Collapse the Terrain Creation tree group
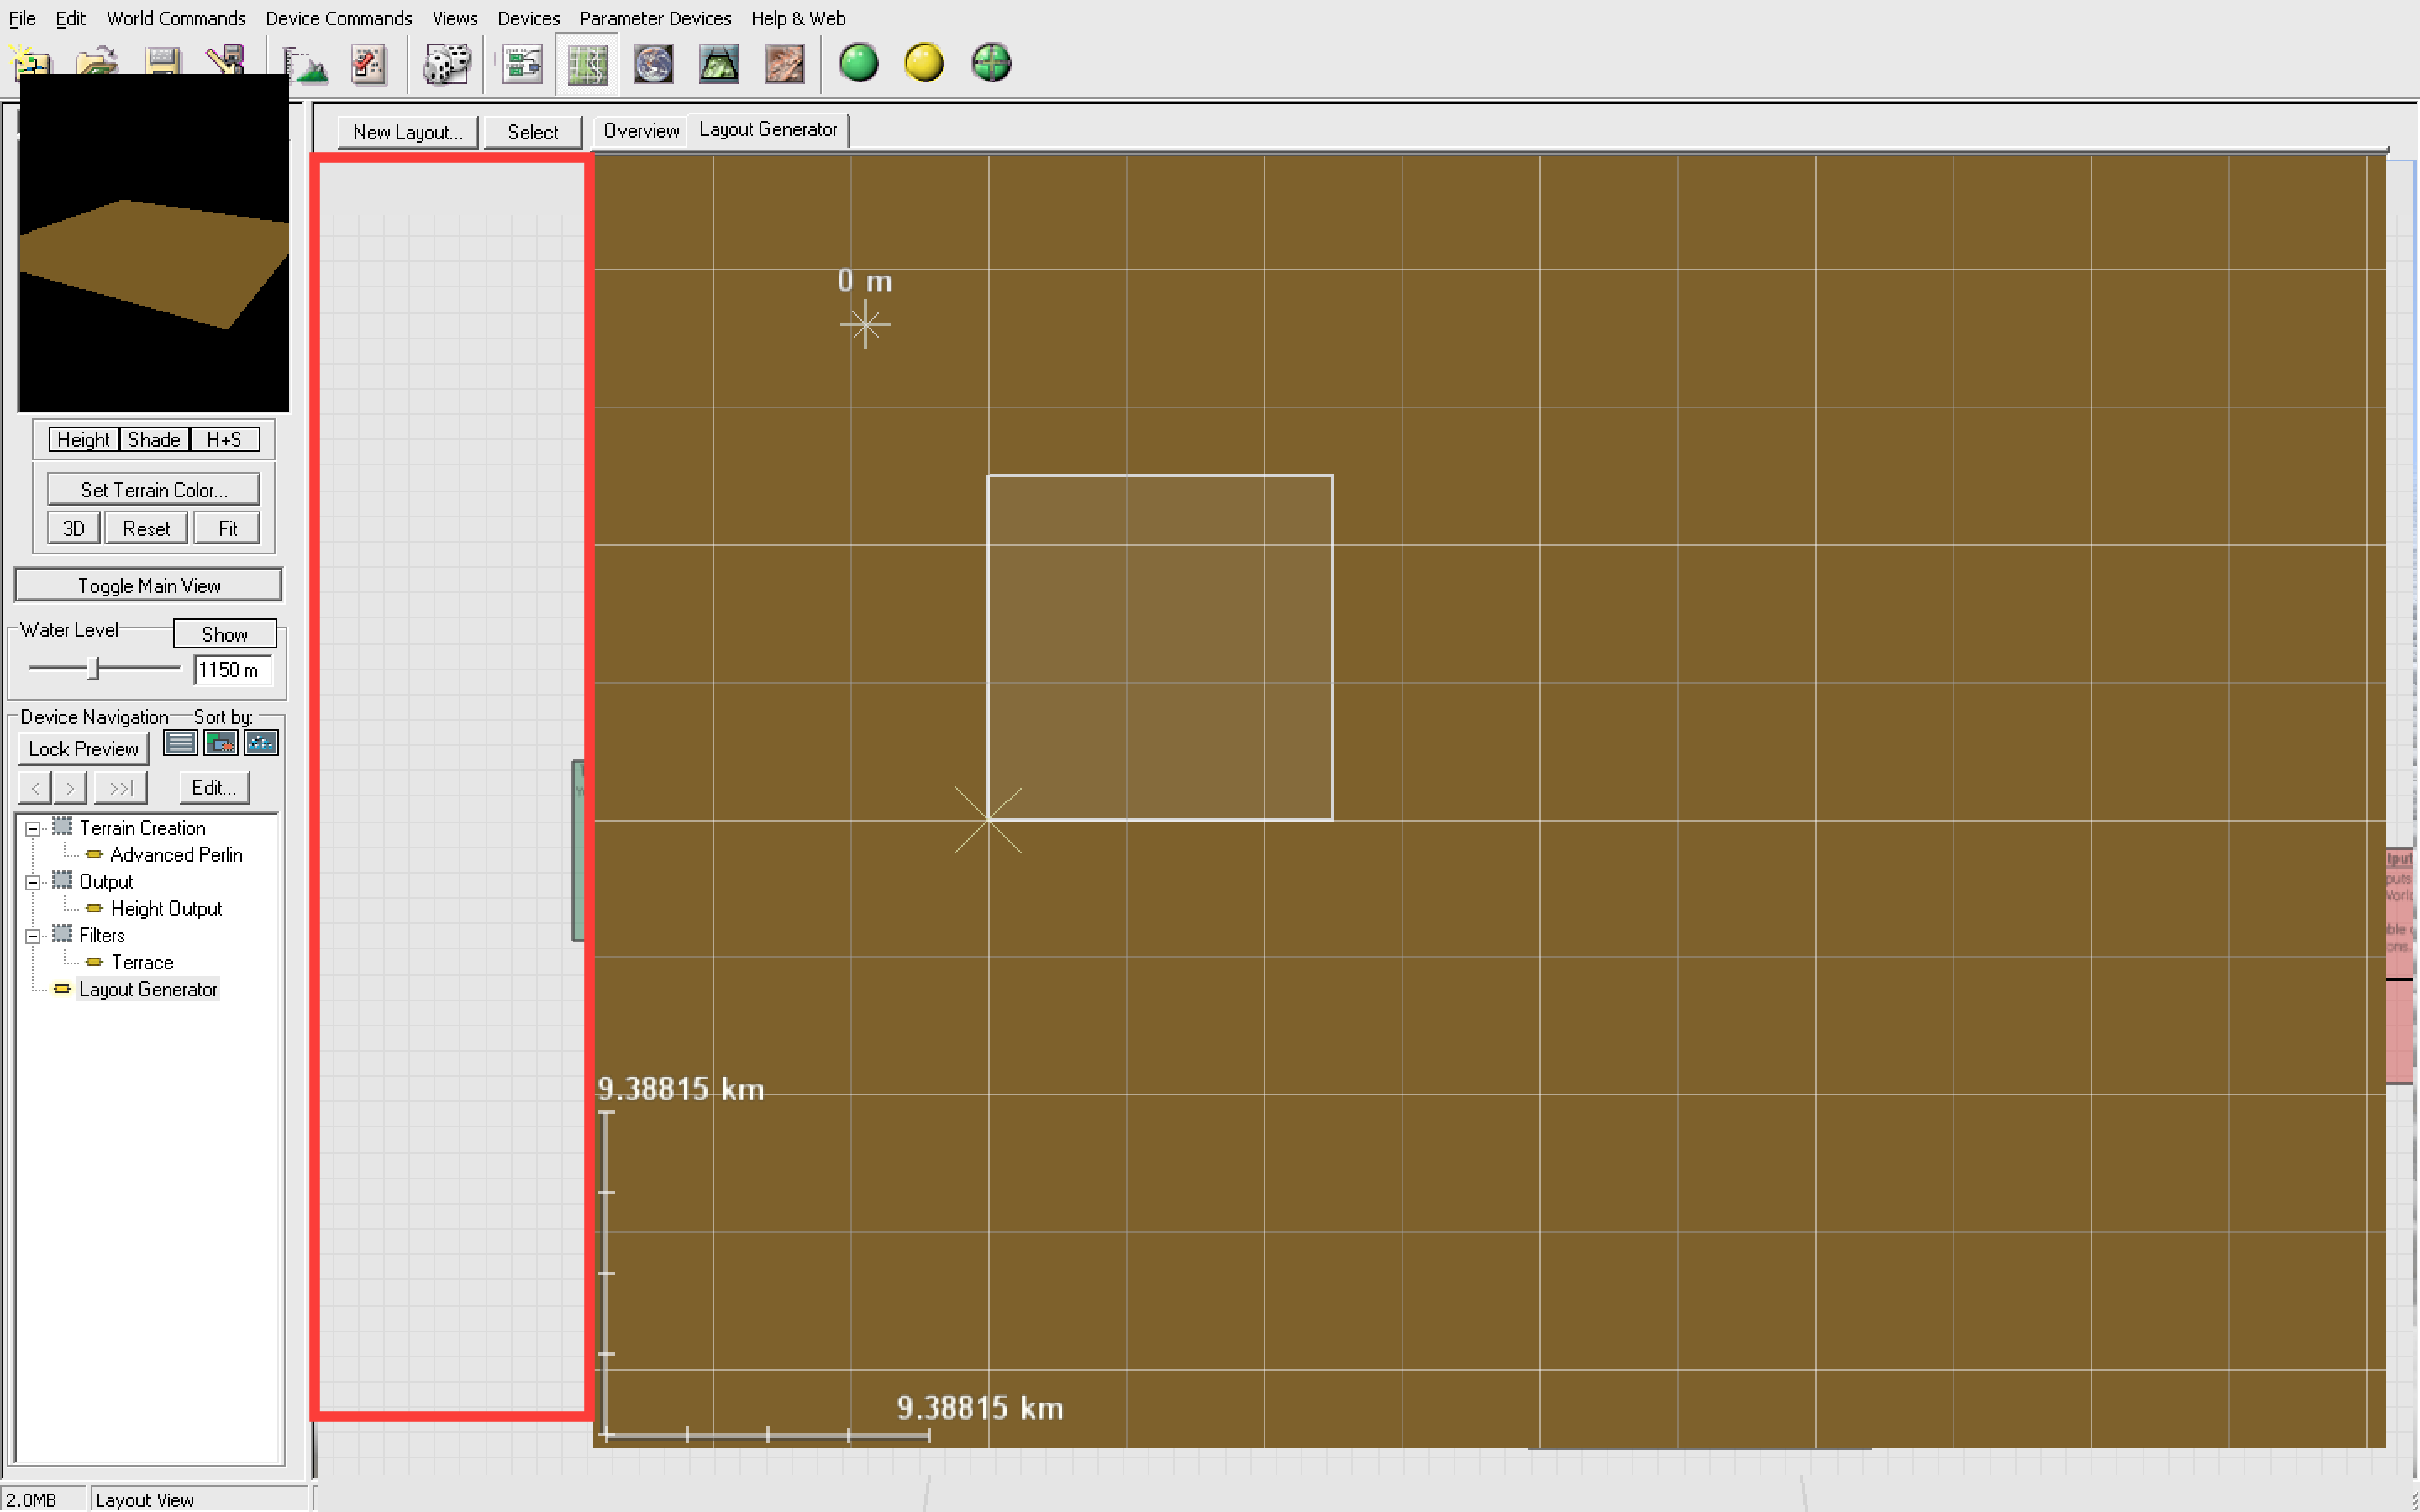Screen dimensions: 2420x1512 (33, 829)
